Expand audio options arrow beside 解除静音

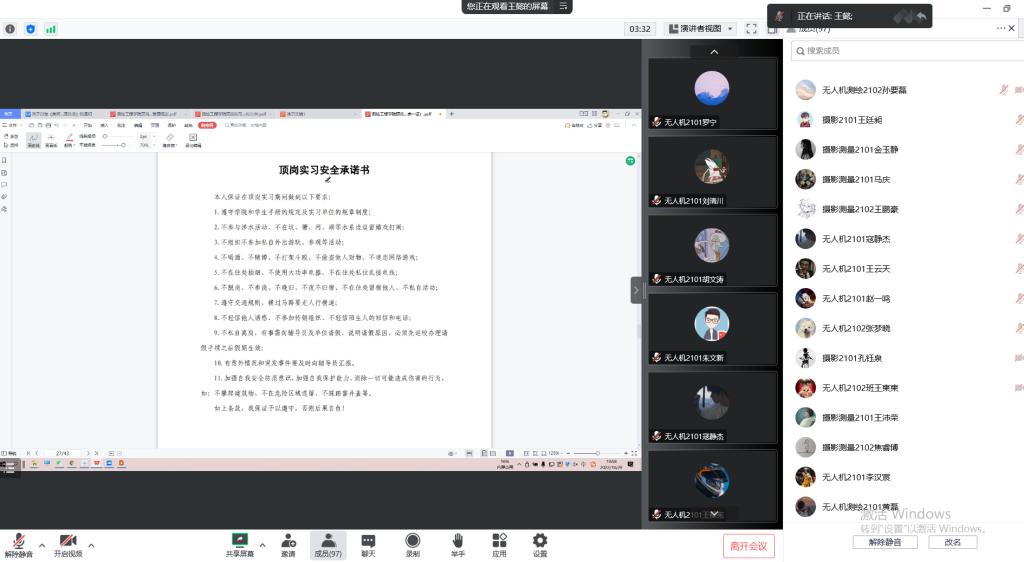coord(40,545)
